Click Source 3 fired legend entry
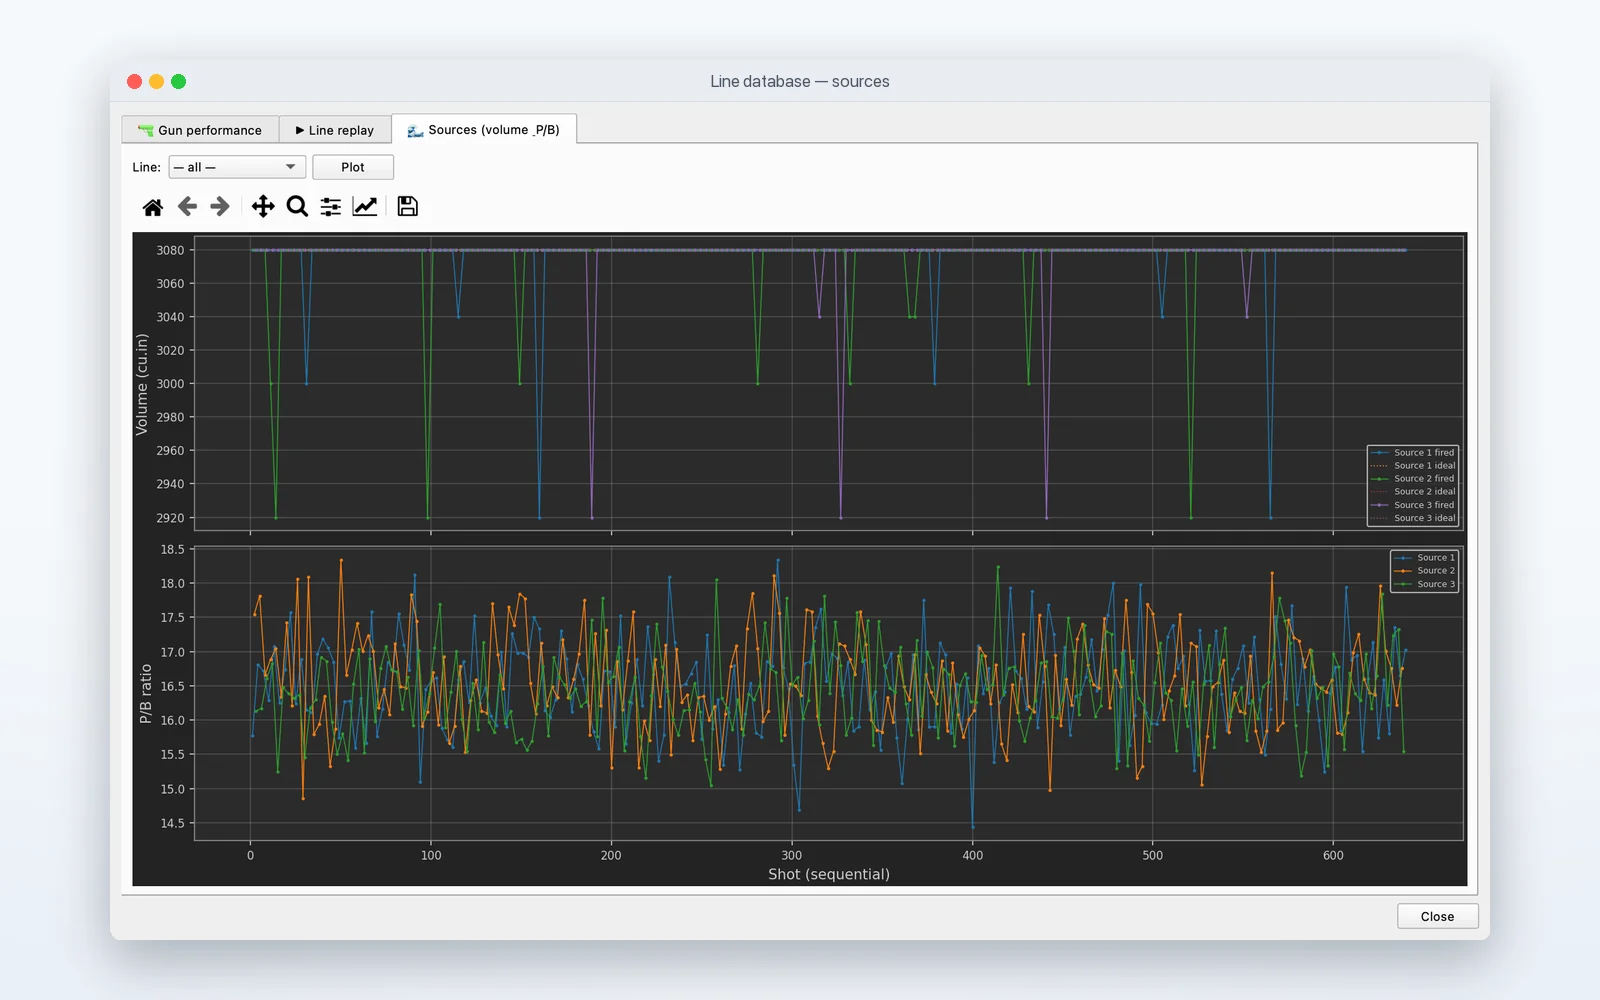The width and height of the screenshot is (1600, 1000). [1413, 505]
